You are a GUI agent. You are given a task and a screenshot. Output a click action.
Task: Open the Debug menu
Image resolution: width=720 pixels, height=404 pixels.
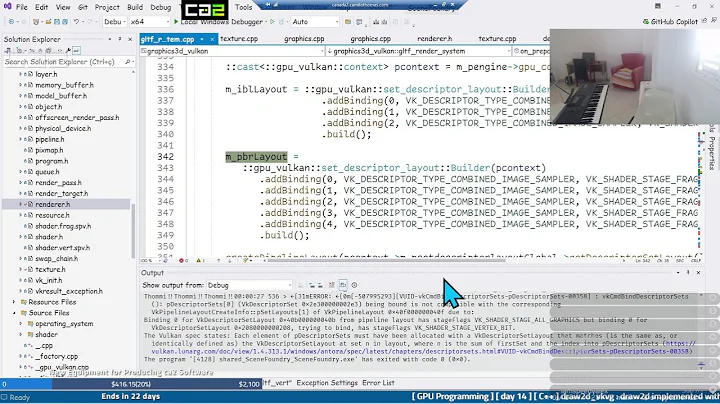pos(161,7)
